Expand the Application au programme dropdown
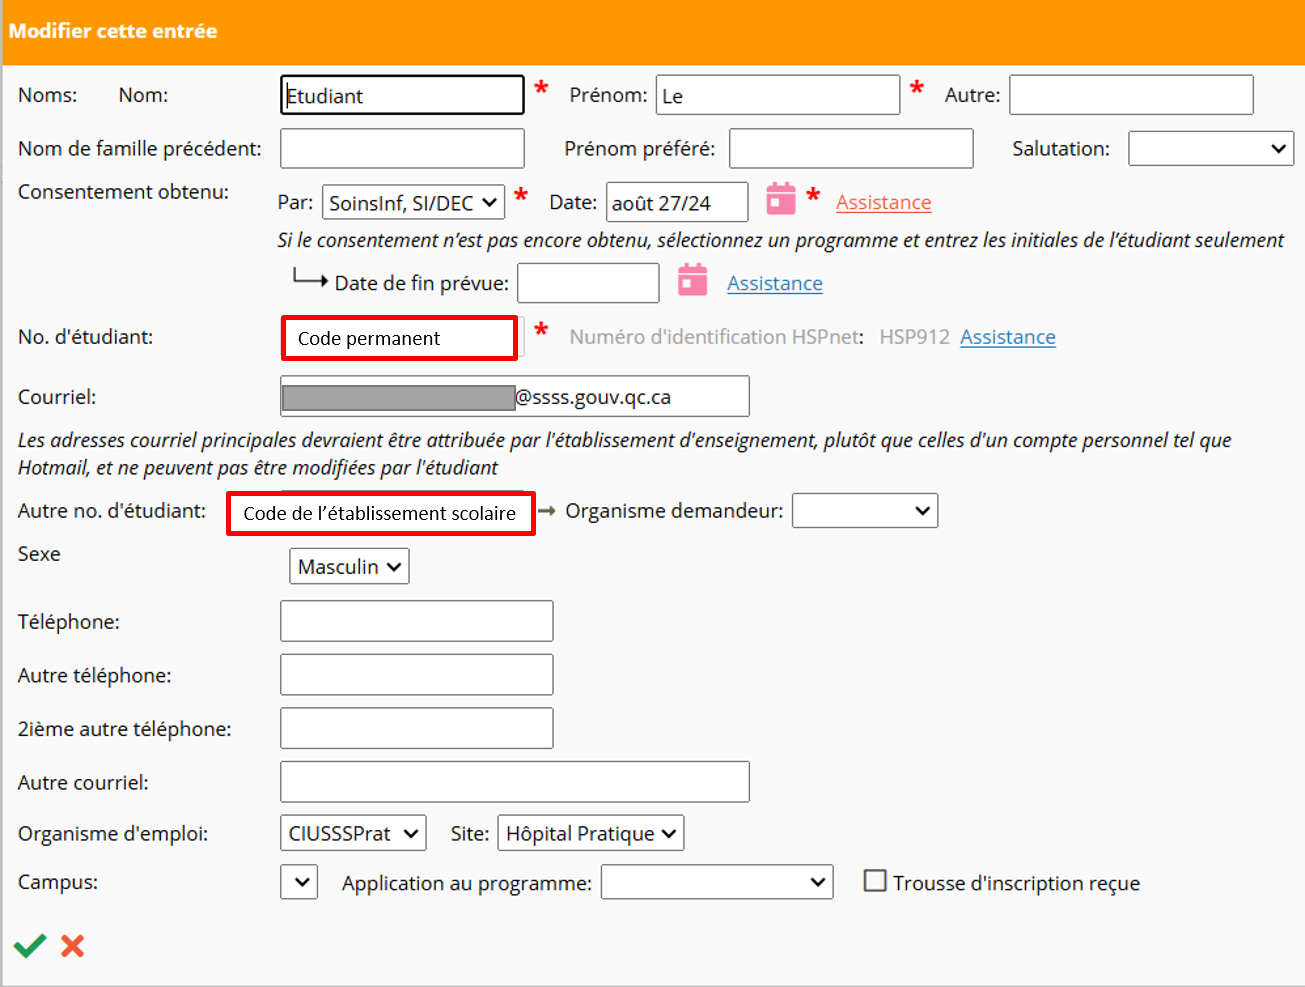This screenshot has width=1305, height=987. pyautogui.click(x=717, y=882)
